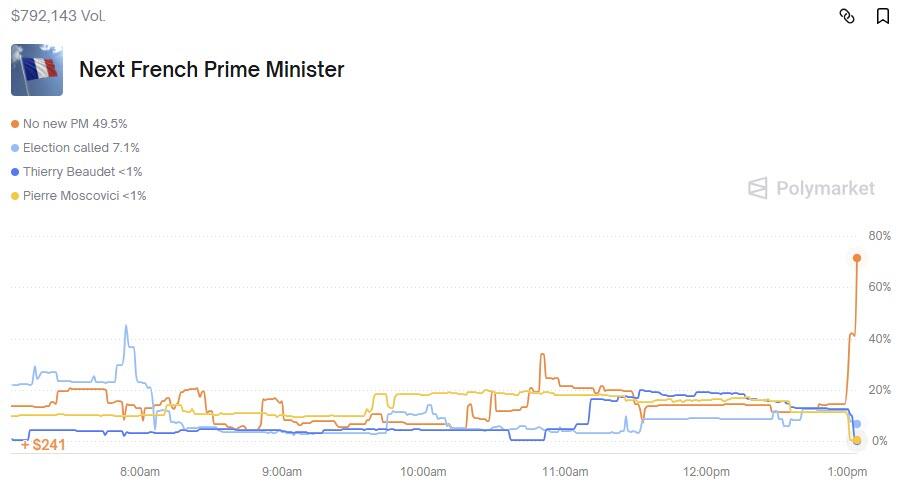
Task: Open the Next French Prime Minister title
Action: [211, 70]
